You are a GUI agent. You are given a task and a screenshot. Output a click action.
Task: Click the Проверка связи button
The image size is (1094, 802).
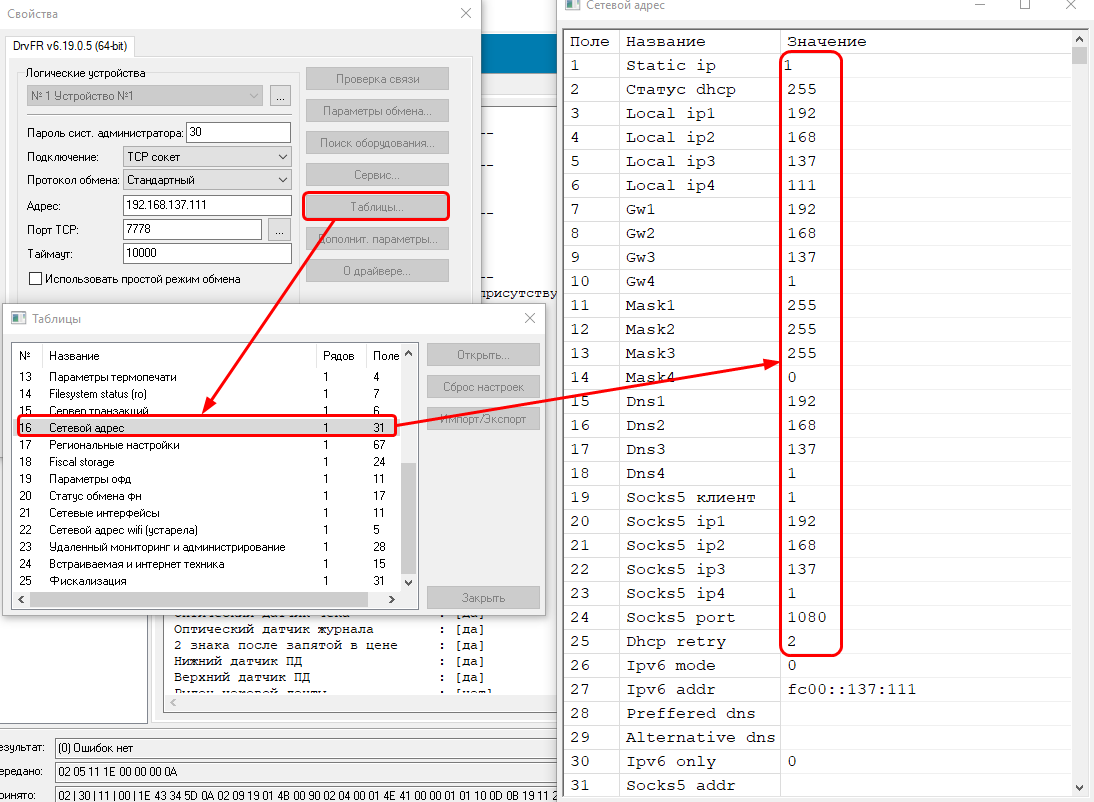click(377, 79)
